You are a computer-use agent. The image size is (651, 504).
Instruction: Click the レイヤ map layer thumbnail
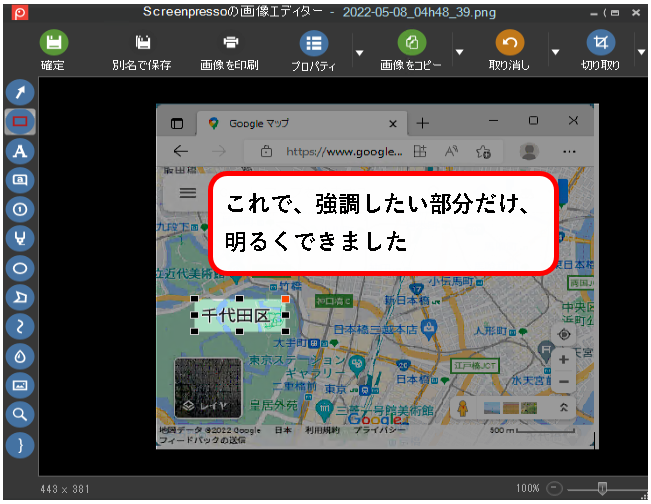[x=208, y=388]
